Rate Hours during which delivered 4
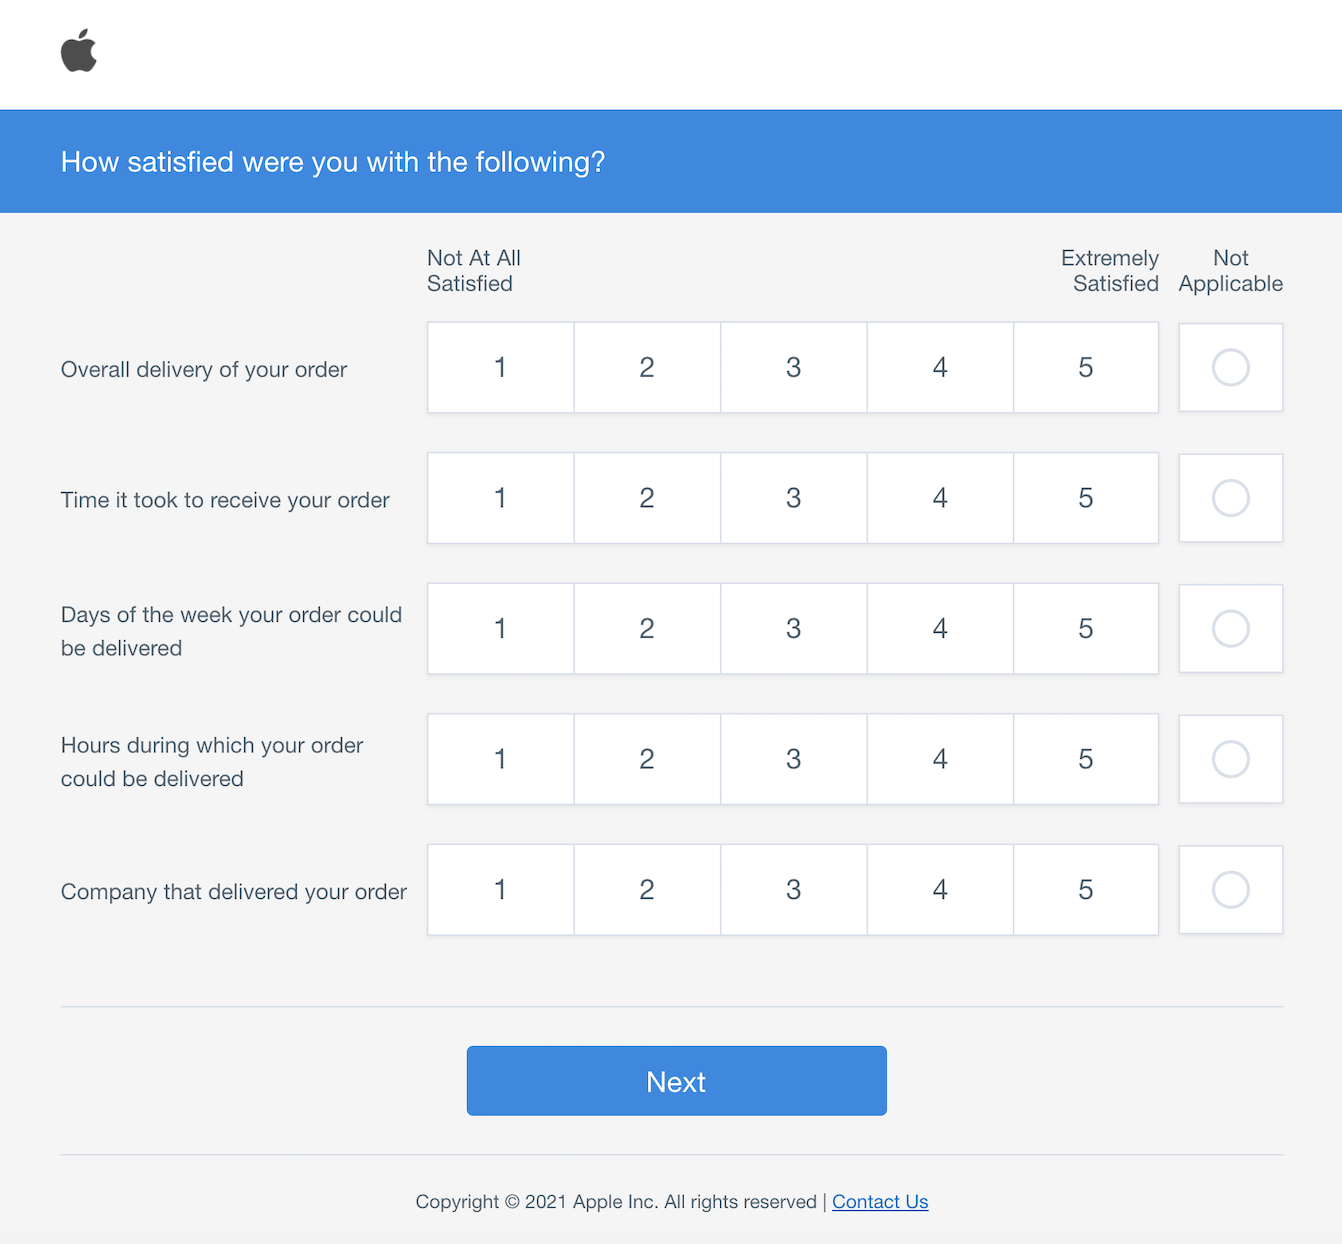The width and height of the screenshot is (1342, 1244). 940,759
